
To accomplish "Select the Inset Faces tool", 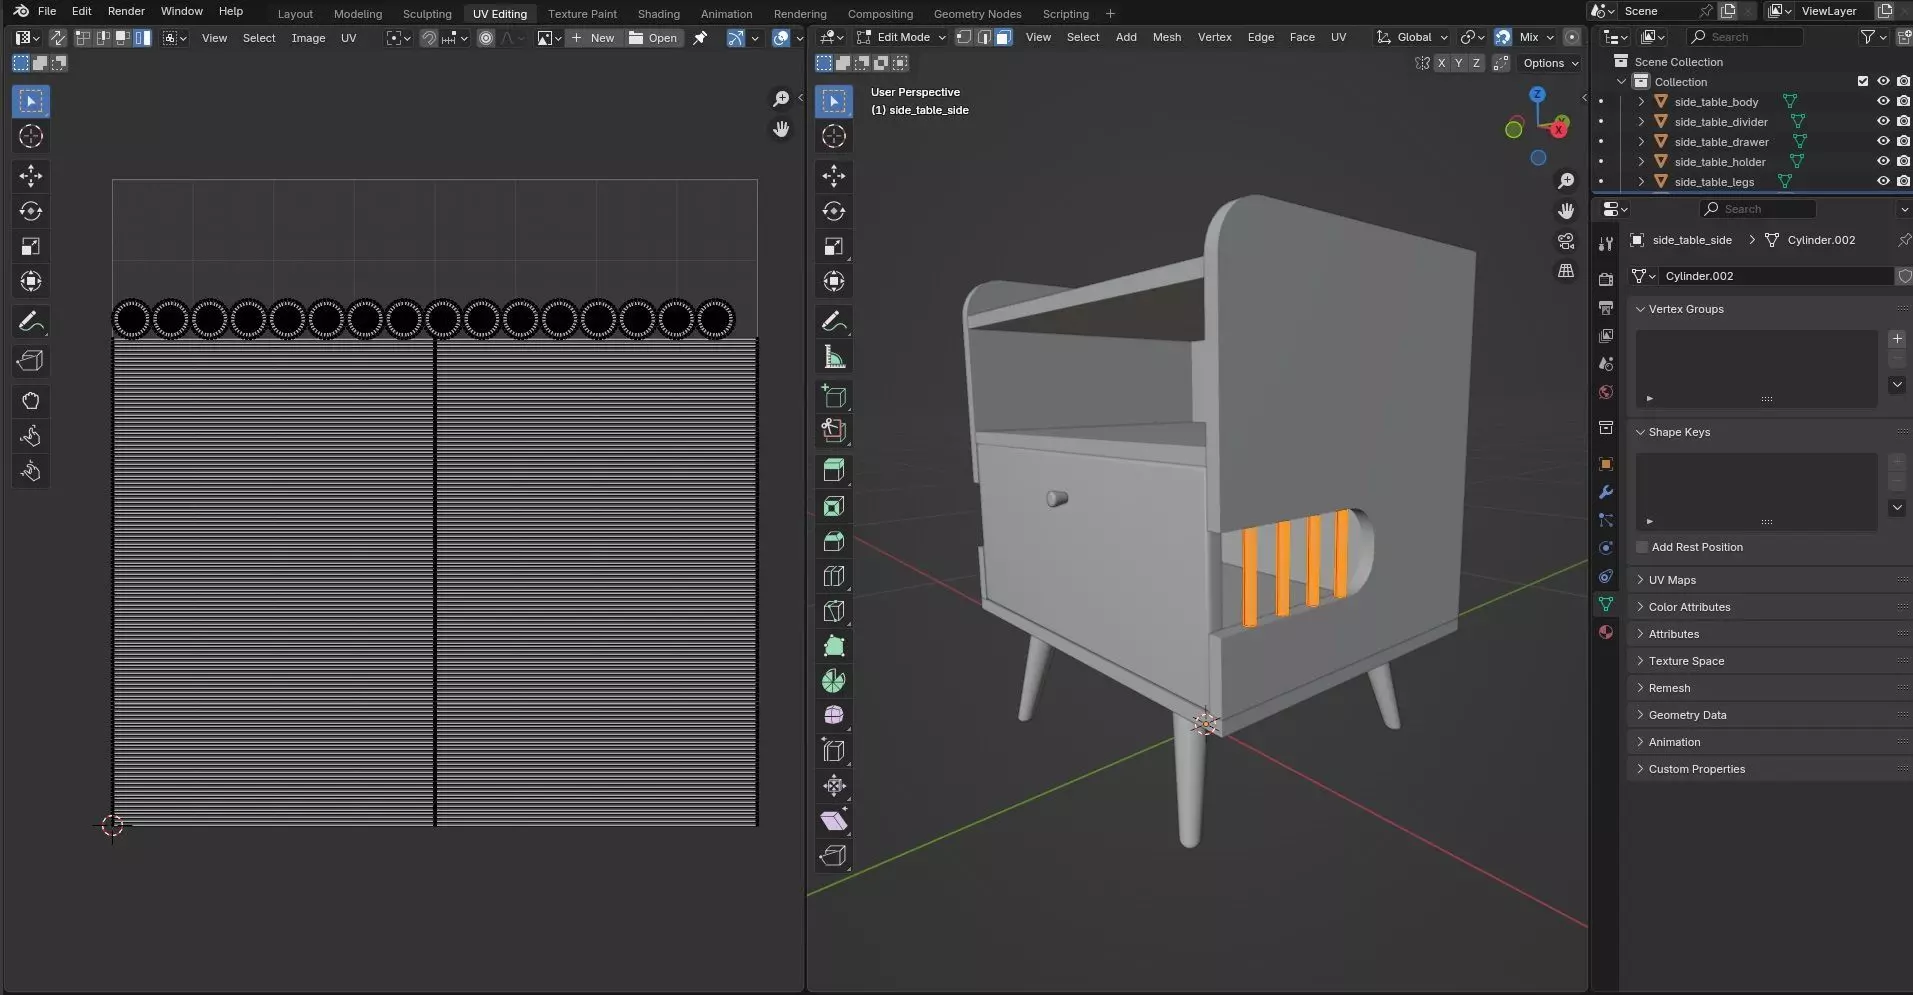I will (834, 506).
